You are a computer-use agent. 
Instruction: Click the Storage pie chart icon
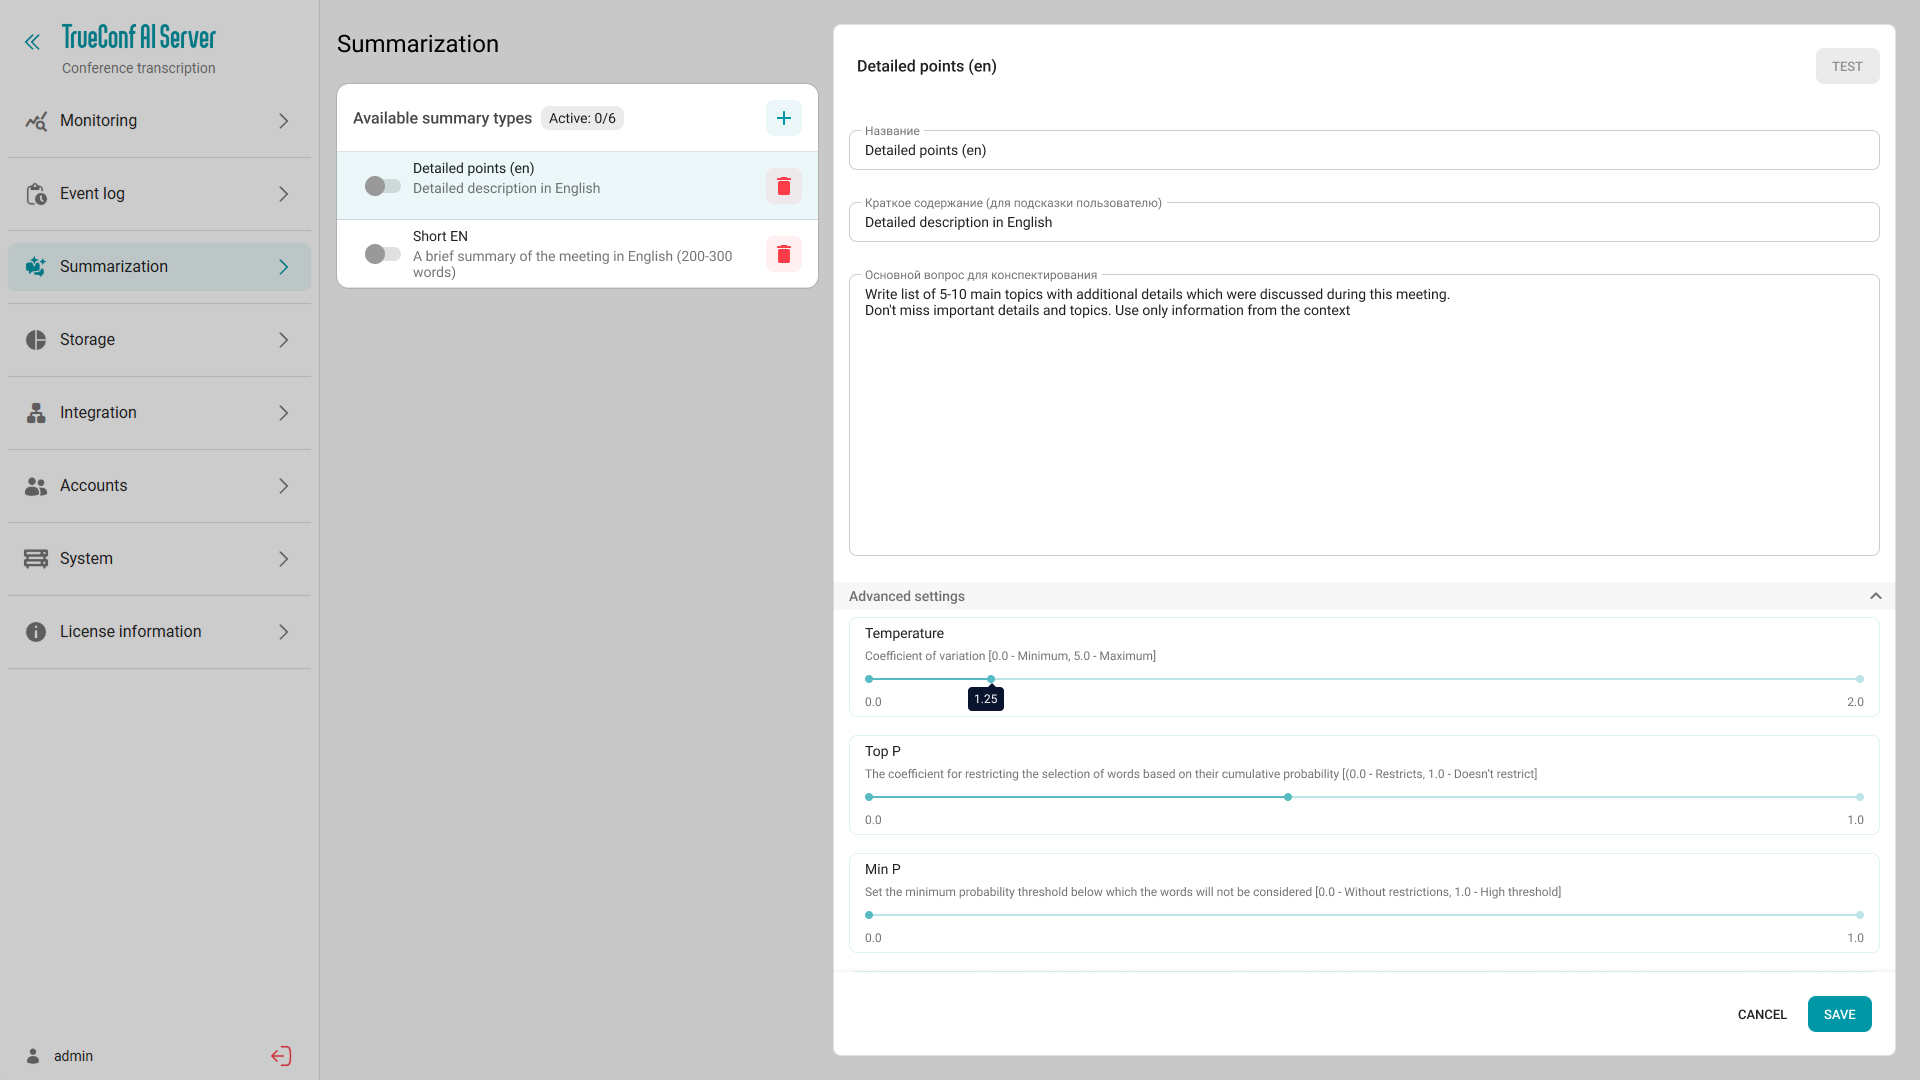(36, 340)
